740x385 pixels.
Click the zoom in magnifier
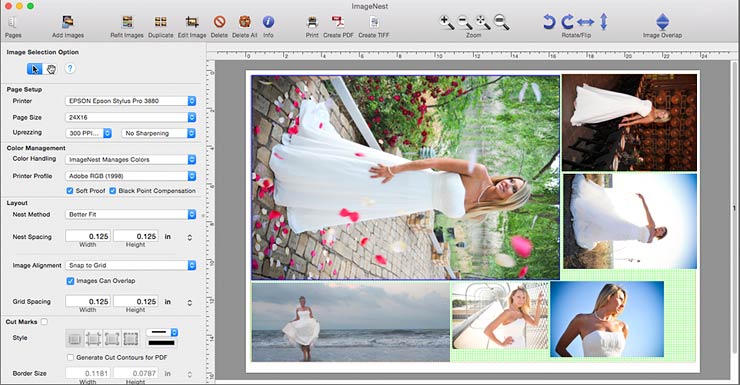pos(446,22)
